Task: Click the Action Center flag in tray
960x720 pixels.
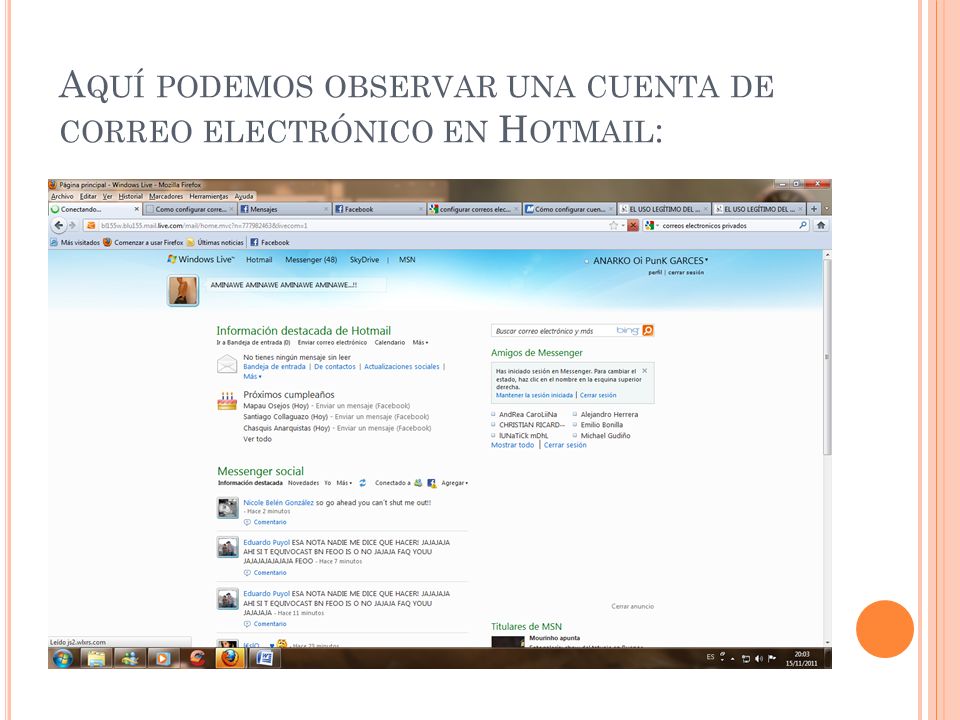Action: [772, 658]
